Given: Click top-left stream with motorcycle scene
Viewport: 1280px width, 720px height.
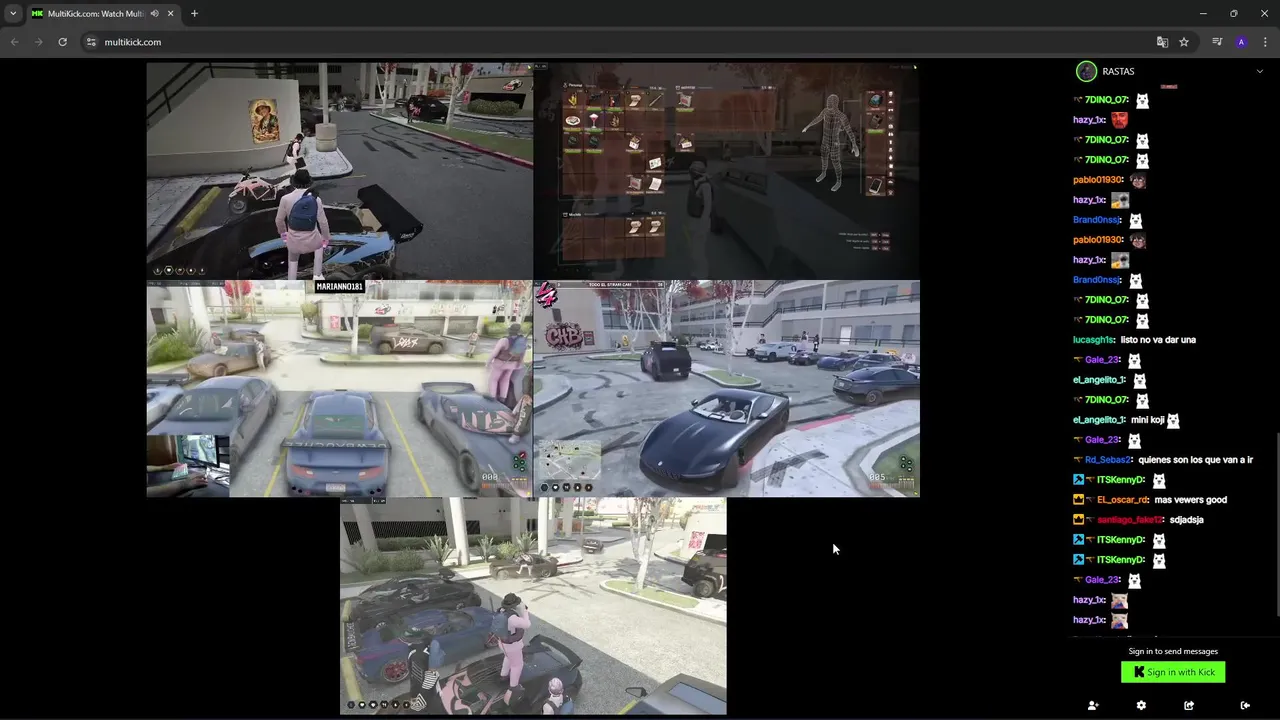Looking at the screenshot, I should tap(340, 170).
